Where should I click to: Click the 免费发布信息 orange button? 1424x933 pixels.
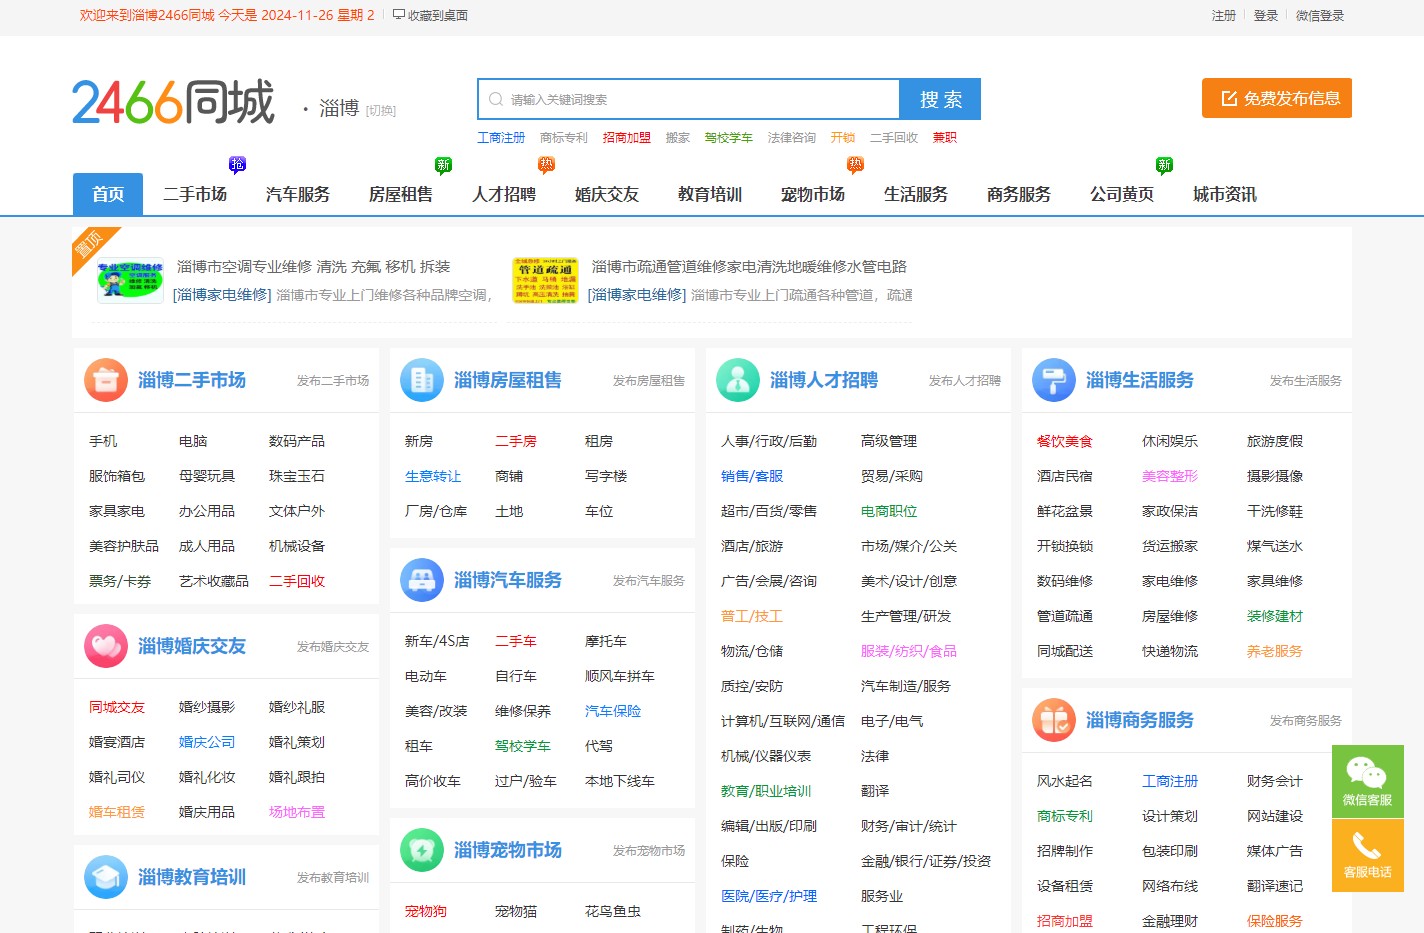(x=1277, y=98)
